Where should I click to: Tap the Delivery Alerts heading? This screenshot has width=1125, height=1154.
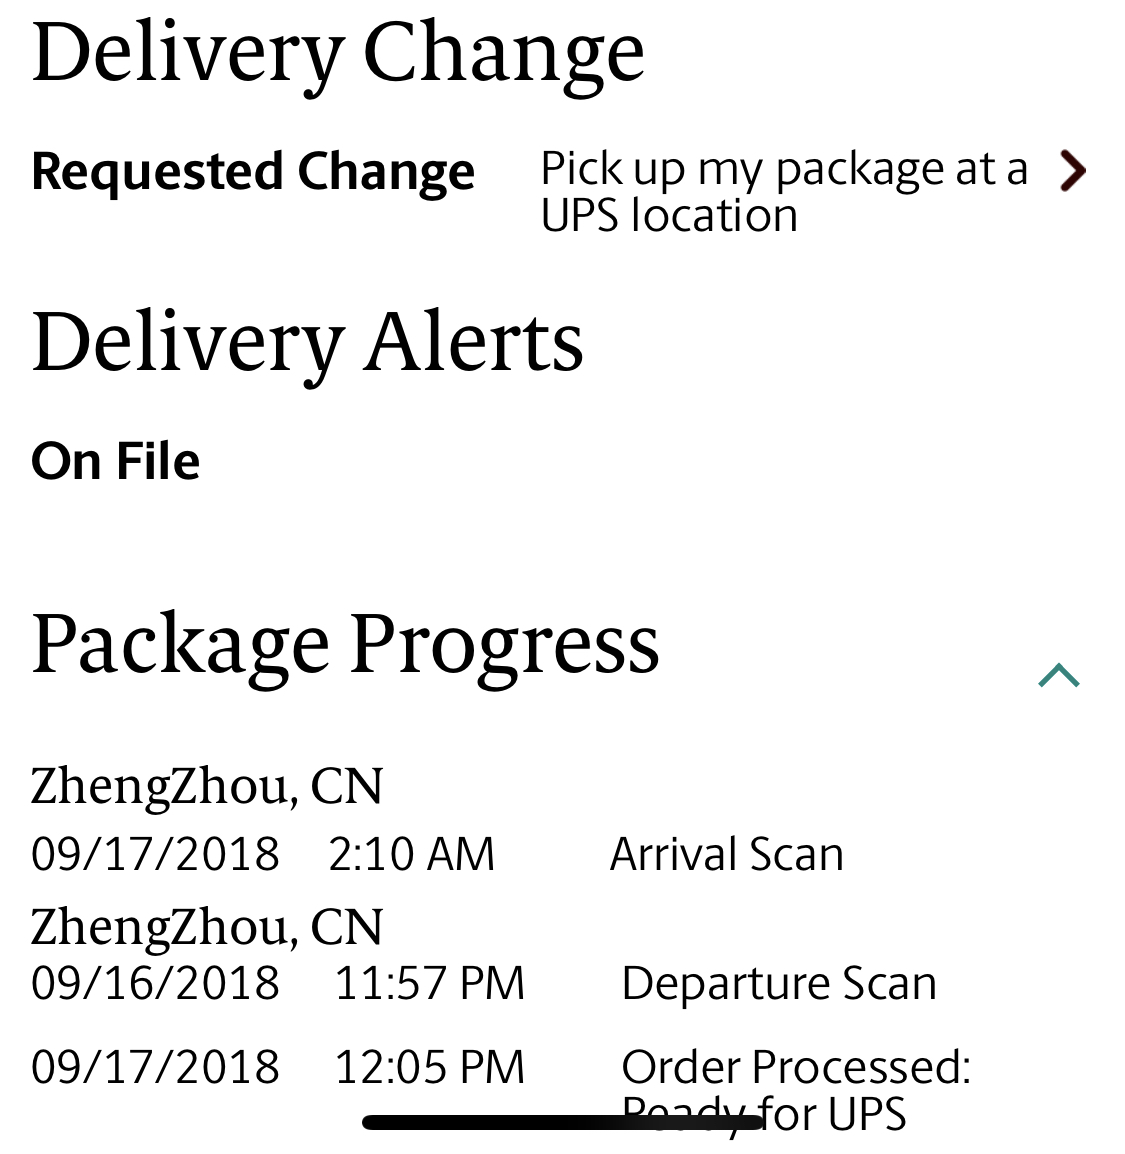307,342
